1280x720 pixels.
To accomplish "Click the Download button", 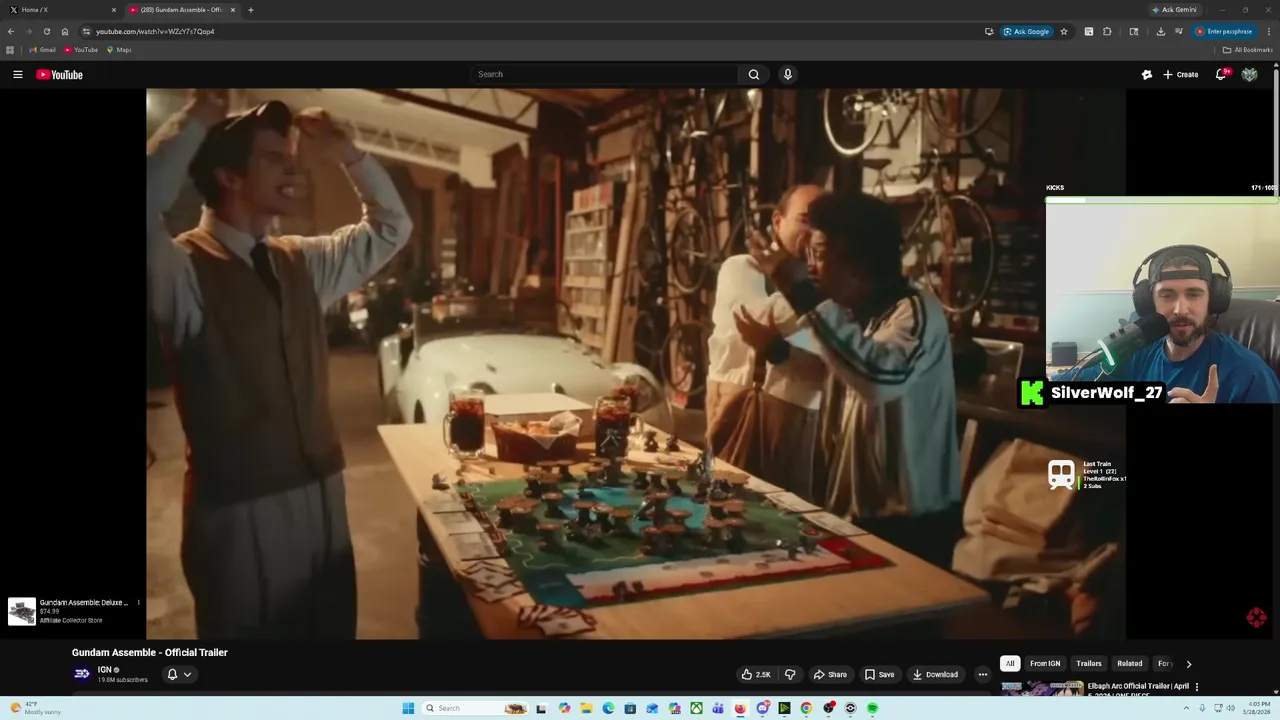I will click(x=935, y=674).
